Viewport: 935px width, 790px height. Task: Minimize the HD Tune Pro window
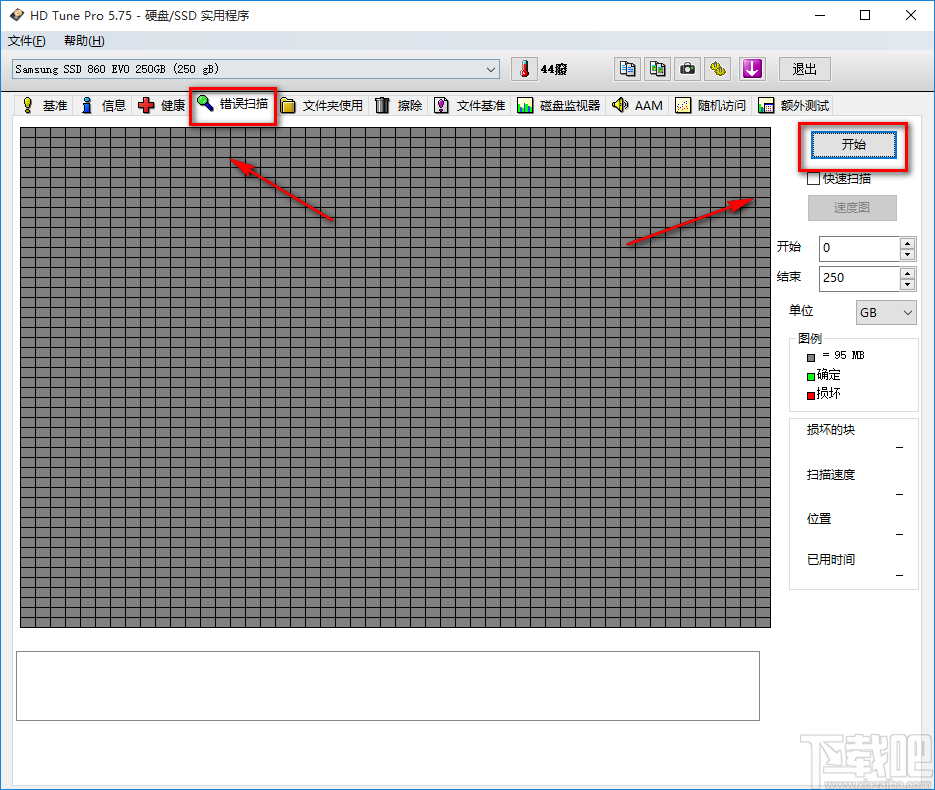(x=820, y=16)
